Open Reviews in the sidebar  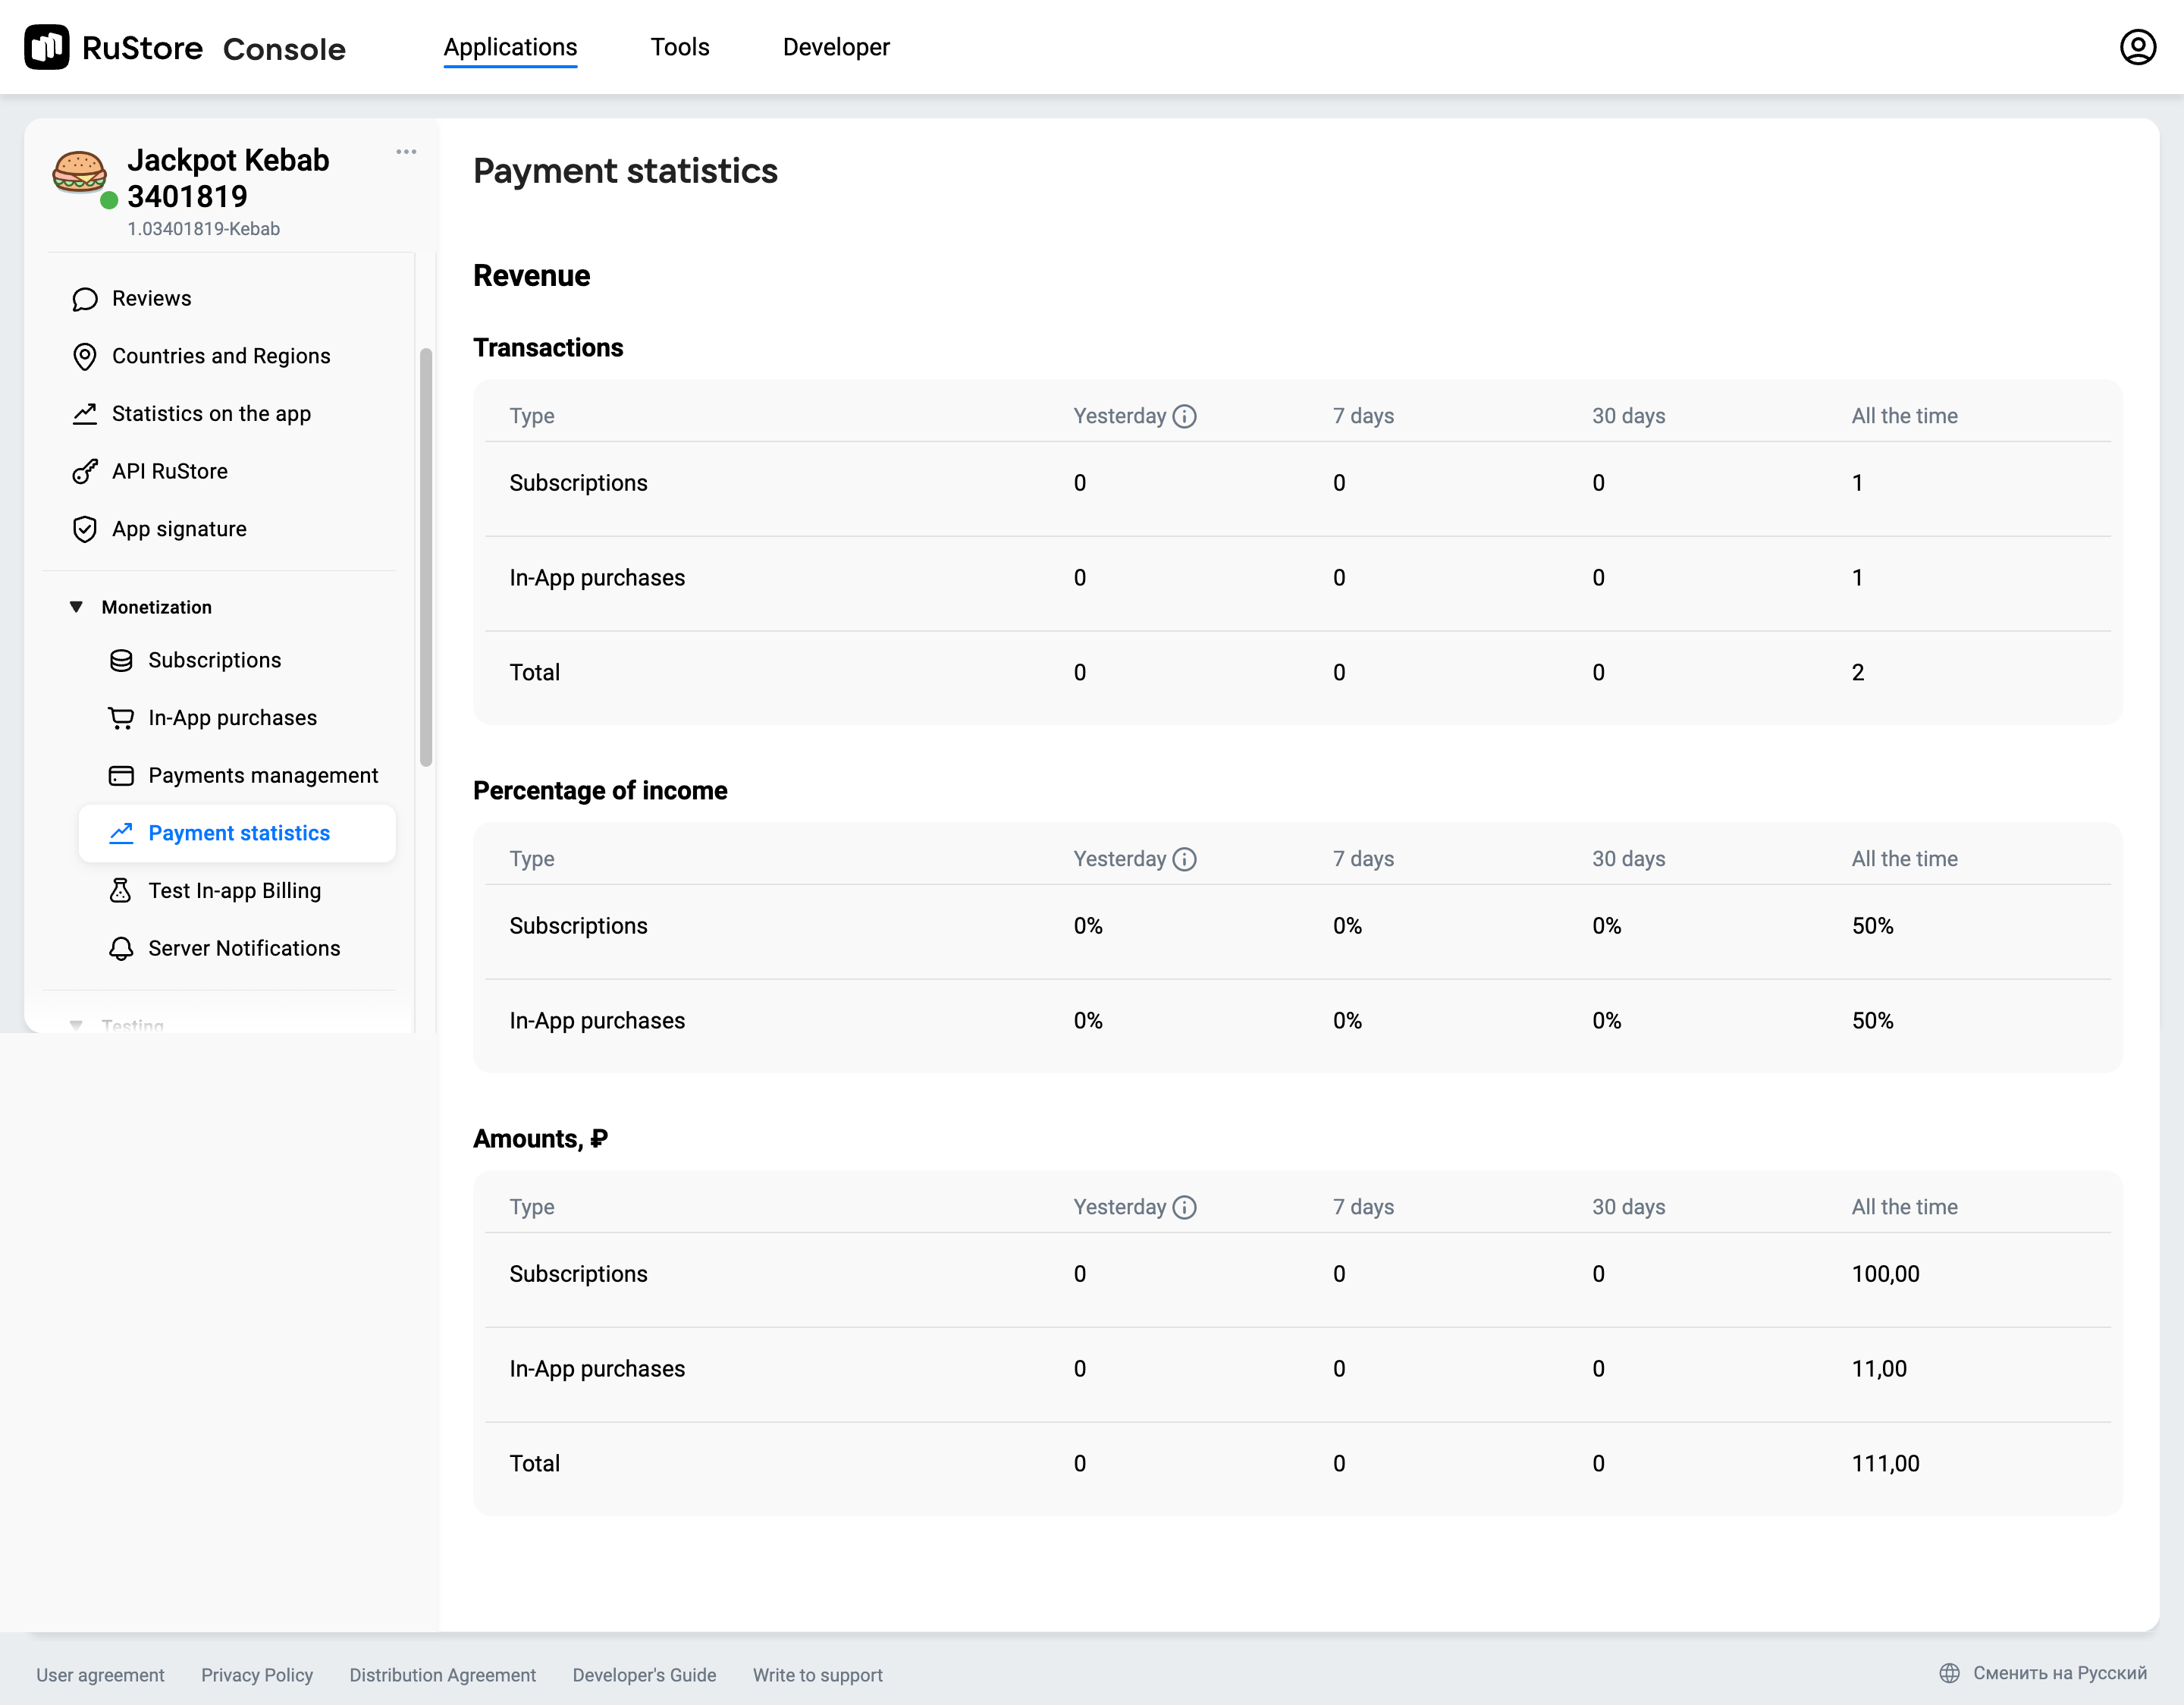[151, 299]
